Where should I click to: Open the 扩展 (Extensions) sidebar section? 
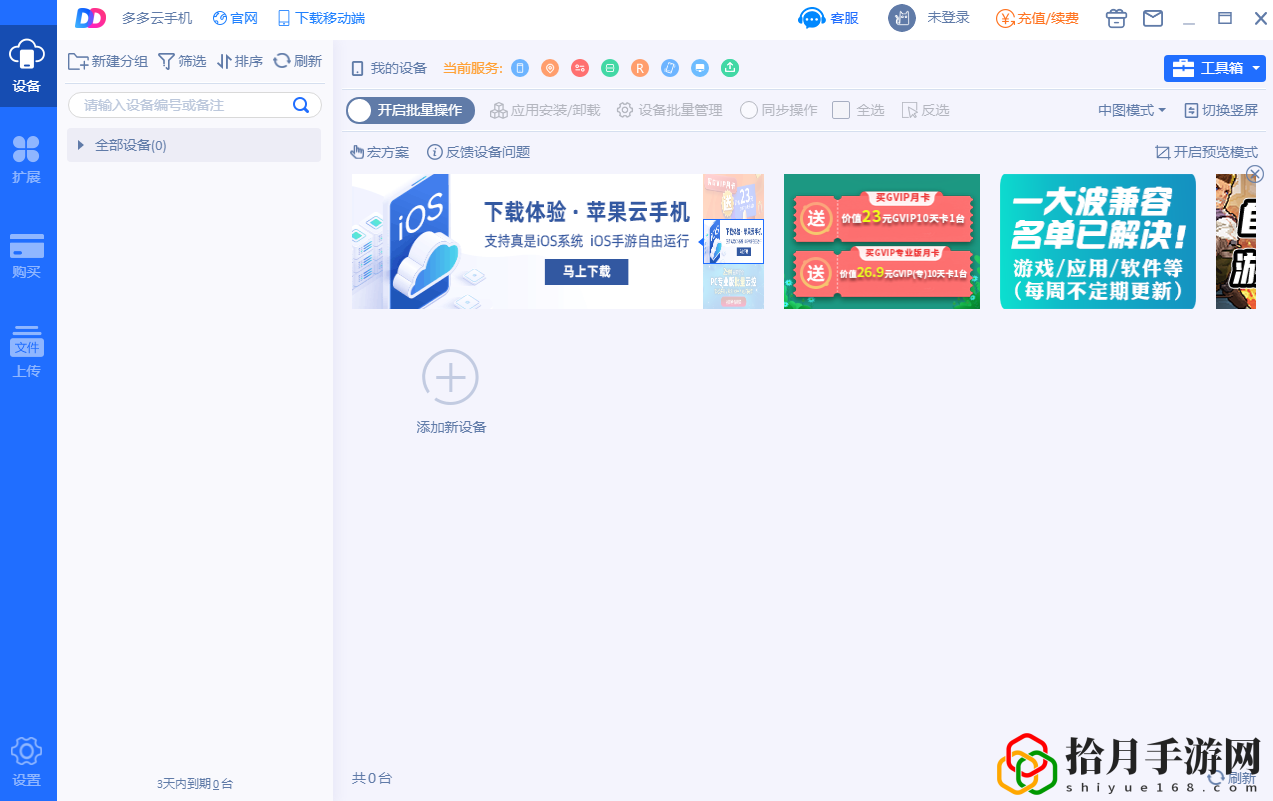[x=27, y=160]
